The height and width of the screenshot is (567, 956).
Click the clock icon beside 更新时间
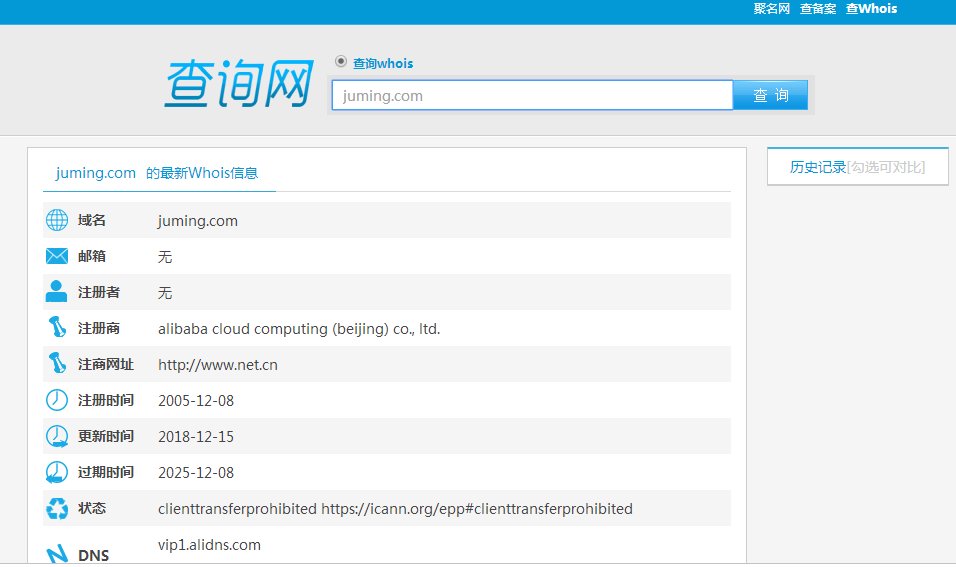57,436
